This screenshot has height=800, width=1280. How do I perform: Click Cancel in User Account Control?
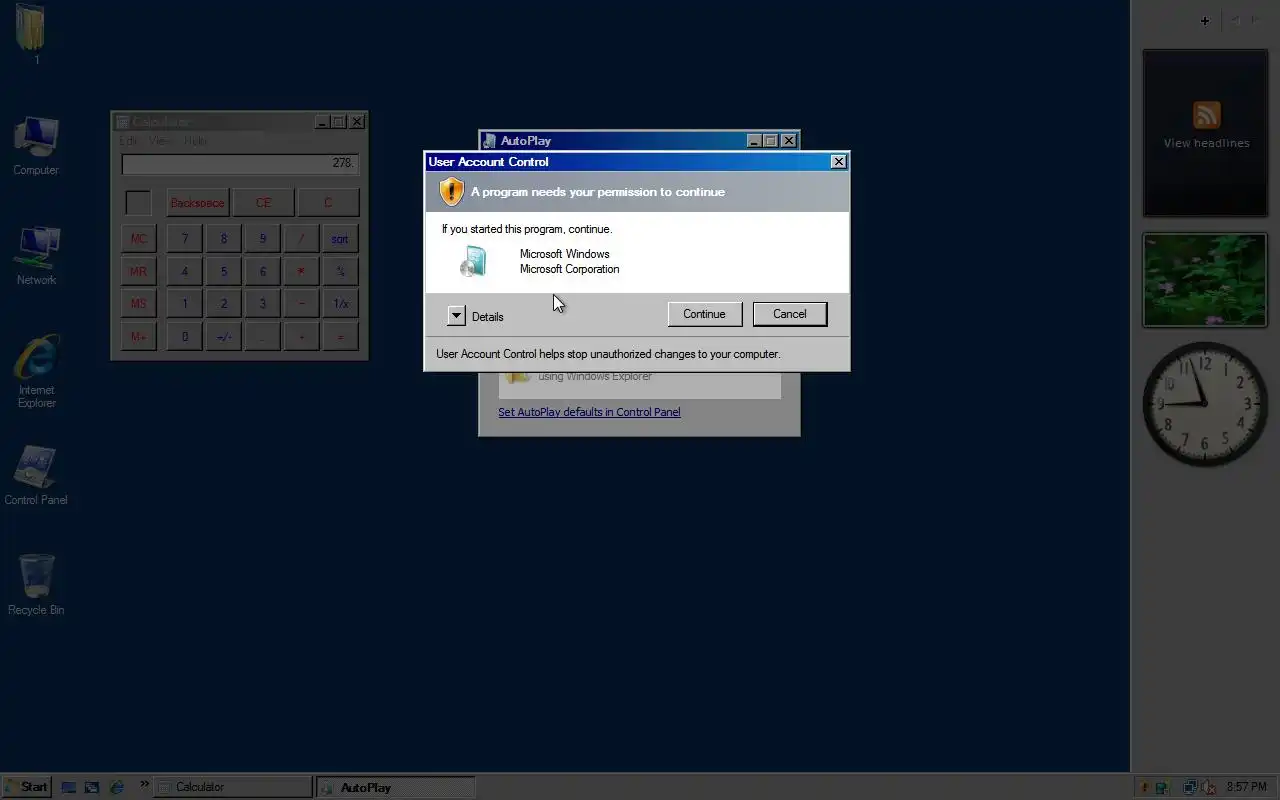(790, 314)
